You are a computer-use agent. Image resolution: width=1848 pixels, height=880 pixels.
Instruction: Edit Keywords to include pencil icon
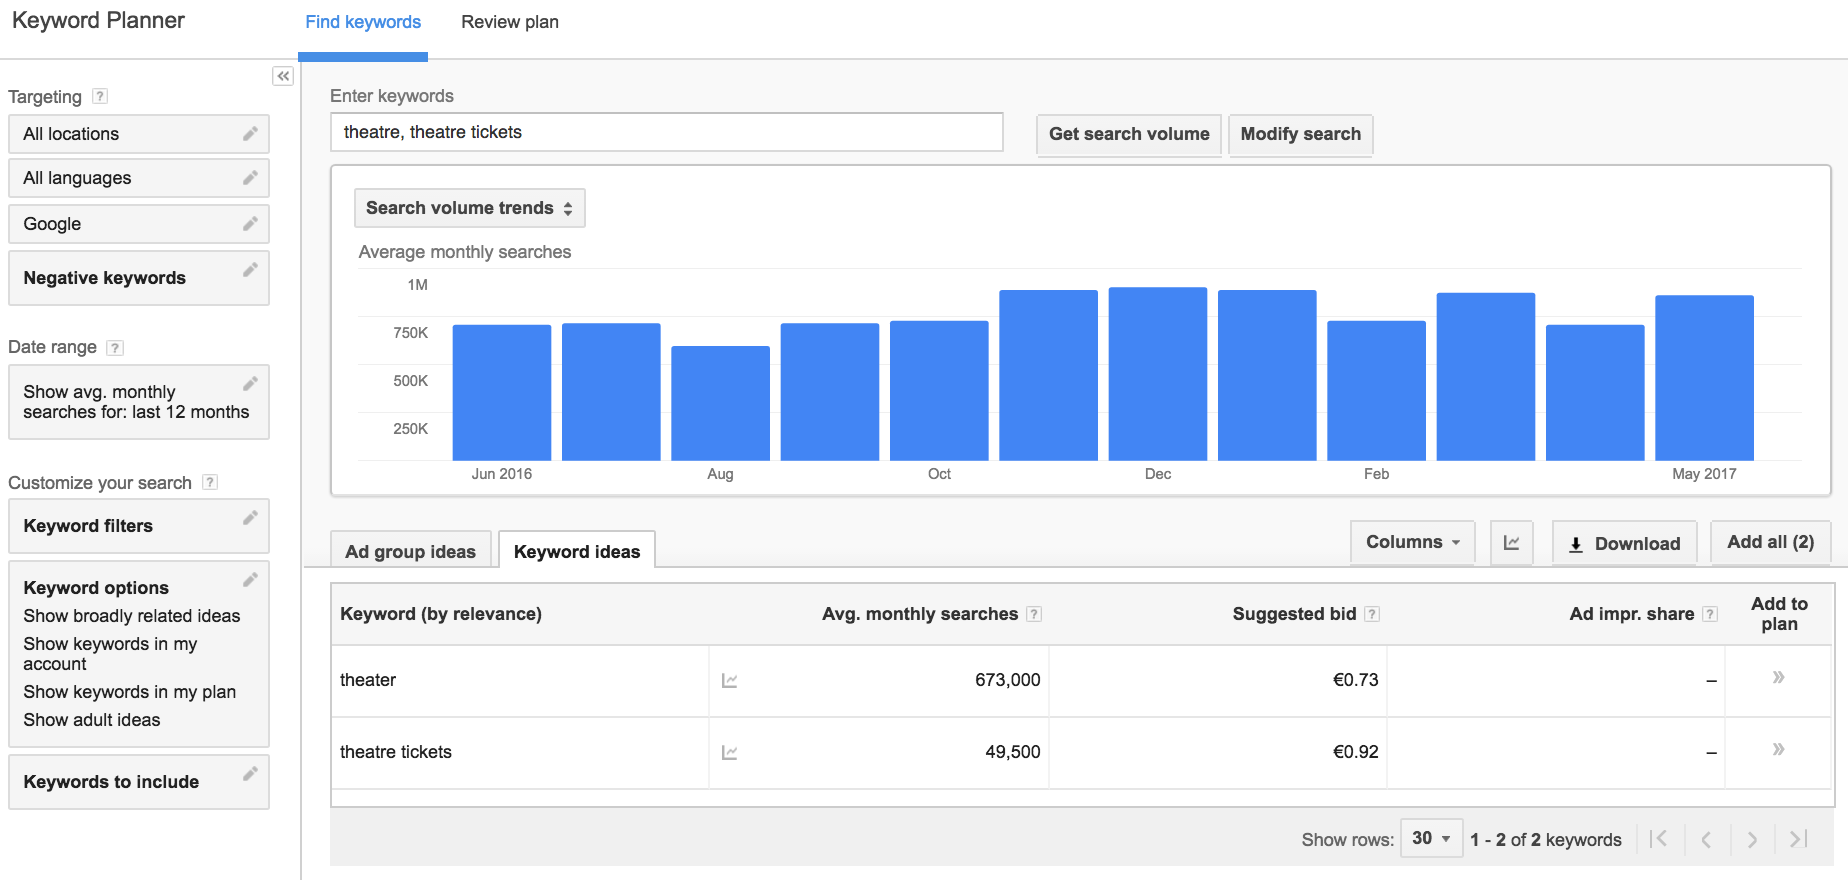(250, 773)
